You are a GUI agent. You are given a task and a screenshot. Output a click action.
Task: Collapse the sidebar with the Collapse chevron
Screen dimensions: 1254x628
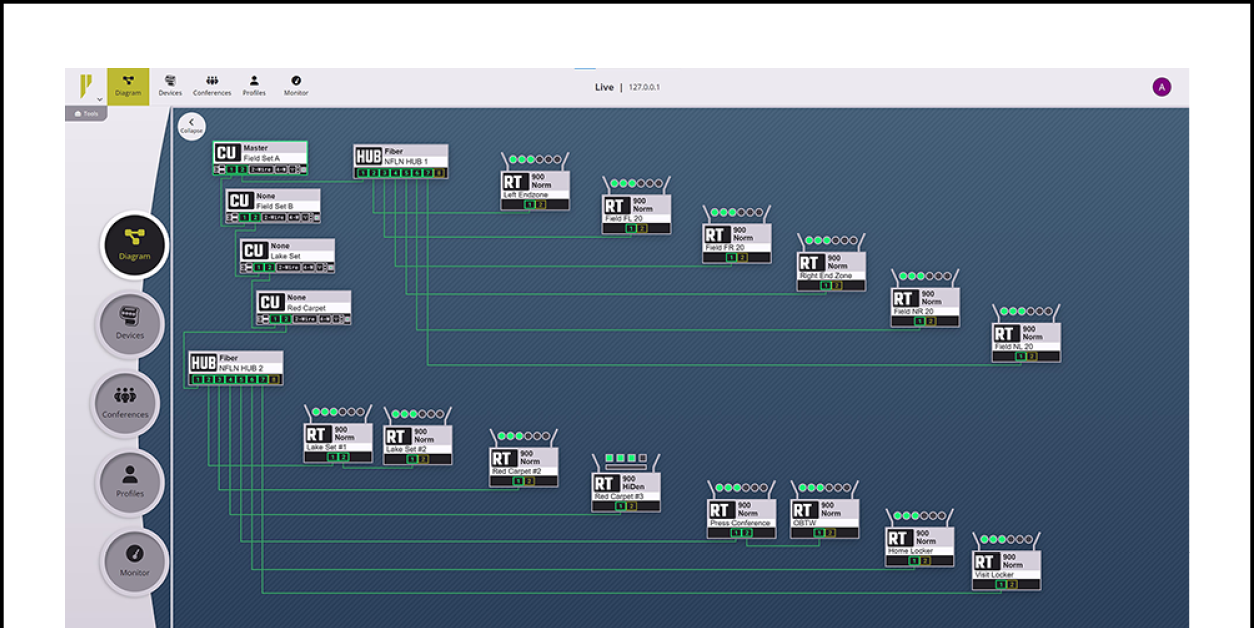click(191, 126)
